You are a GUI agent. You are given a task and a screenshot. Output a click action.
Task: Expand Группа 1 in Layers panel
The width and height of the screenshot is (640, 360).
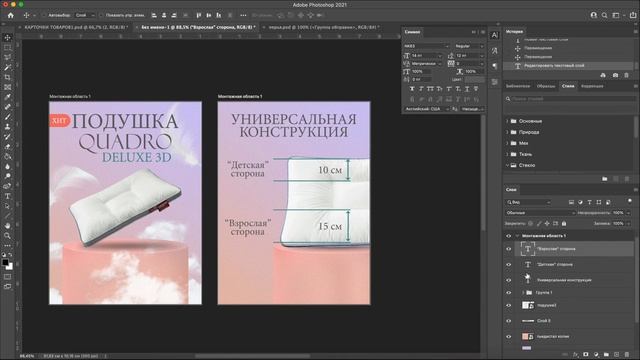pos(523,293)
